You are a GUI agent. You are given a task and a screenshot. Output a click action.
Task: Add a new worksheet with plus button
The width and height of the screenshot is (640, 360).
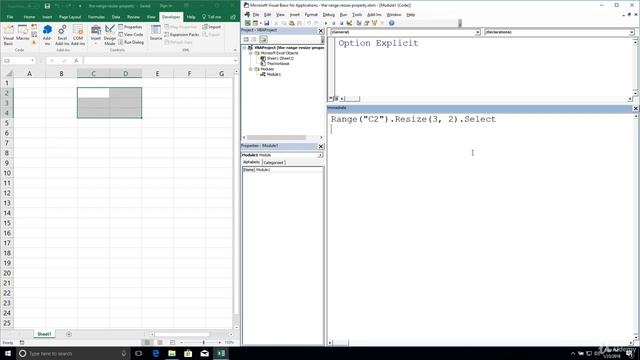click(69, 334)
